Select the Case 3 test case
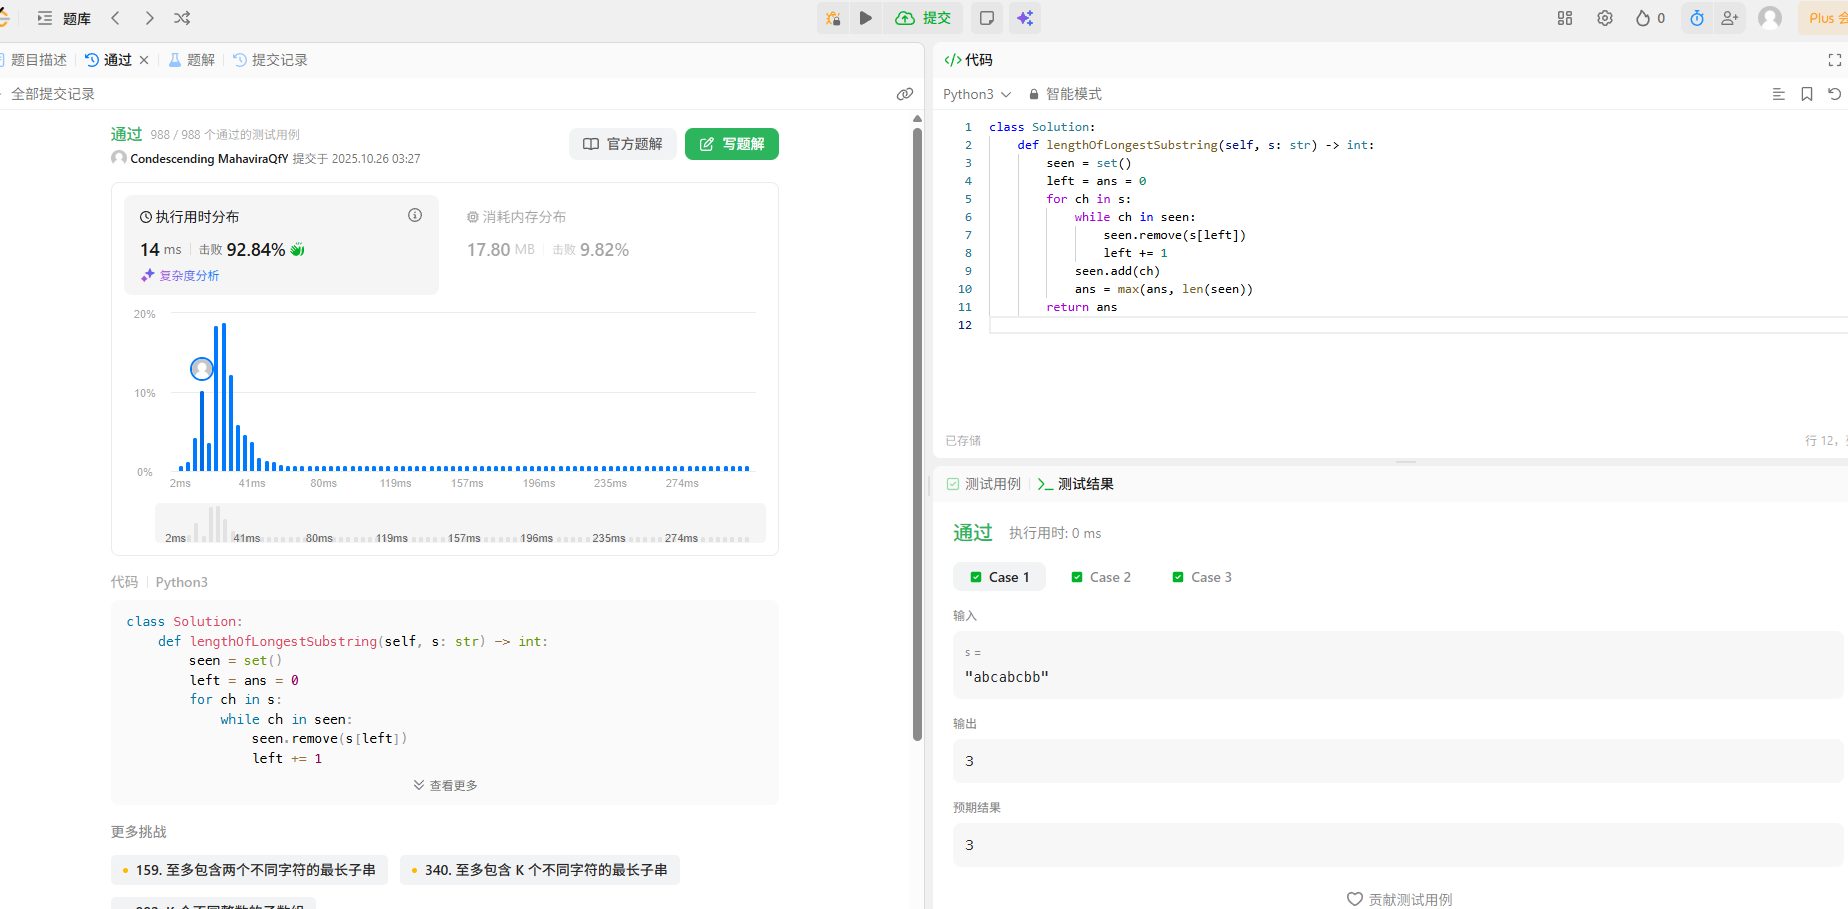The width and height of the screenshot is (1848, 909). coord(1202,577)
